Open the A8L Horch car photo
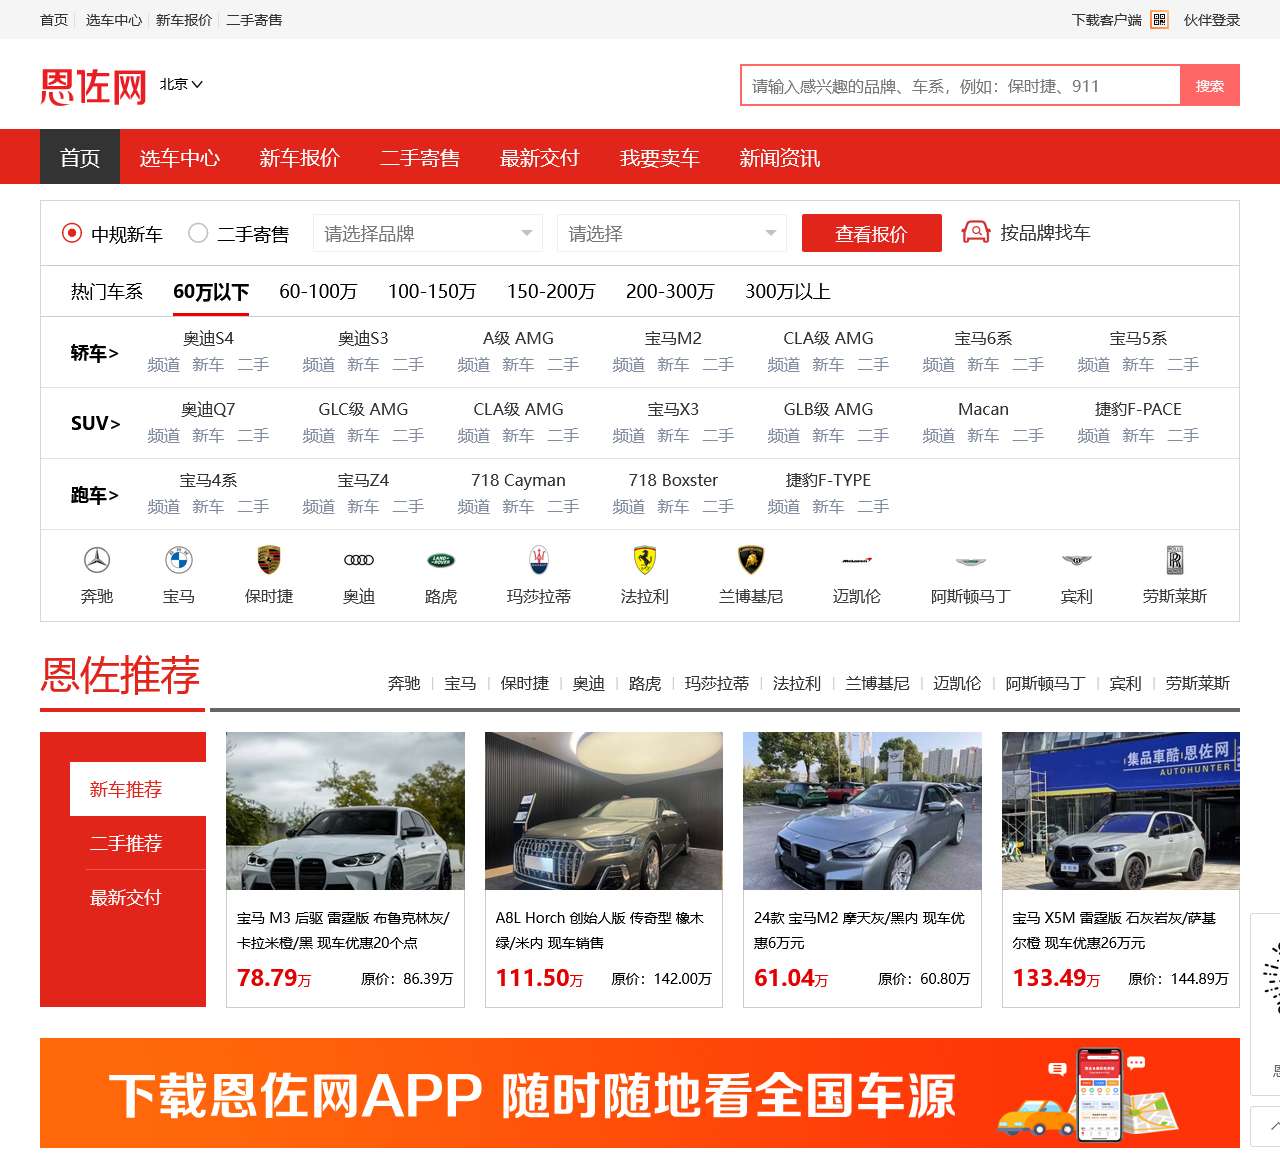Viewport: 1280px width, 1167px height. click(604, 811)
